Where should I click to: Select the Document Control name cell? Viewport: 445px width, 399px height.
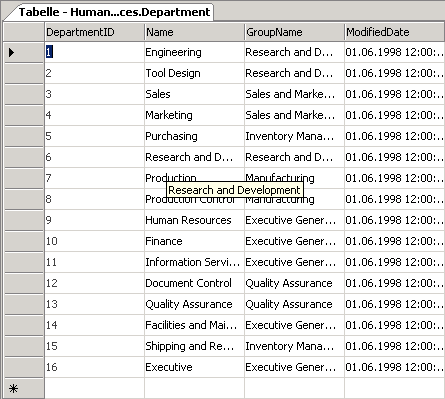194,283
